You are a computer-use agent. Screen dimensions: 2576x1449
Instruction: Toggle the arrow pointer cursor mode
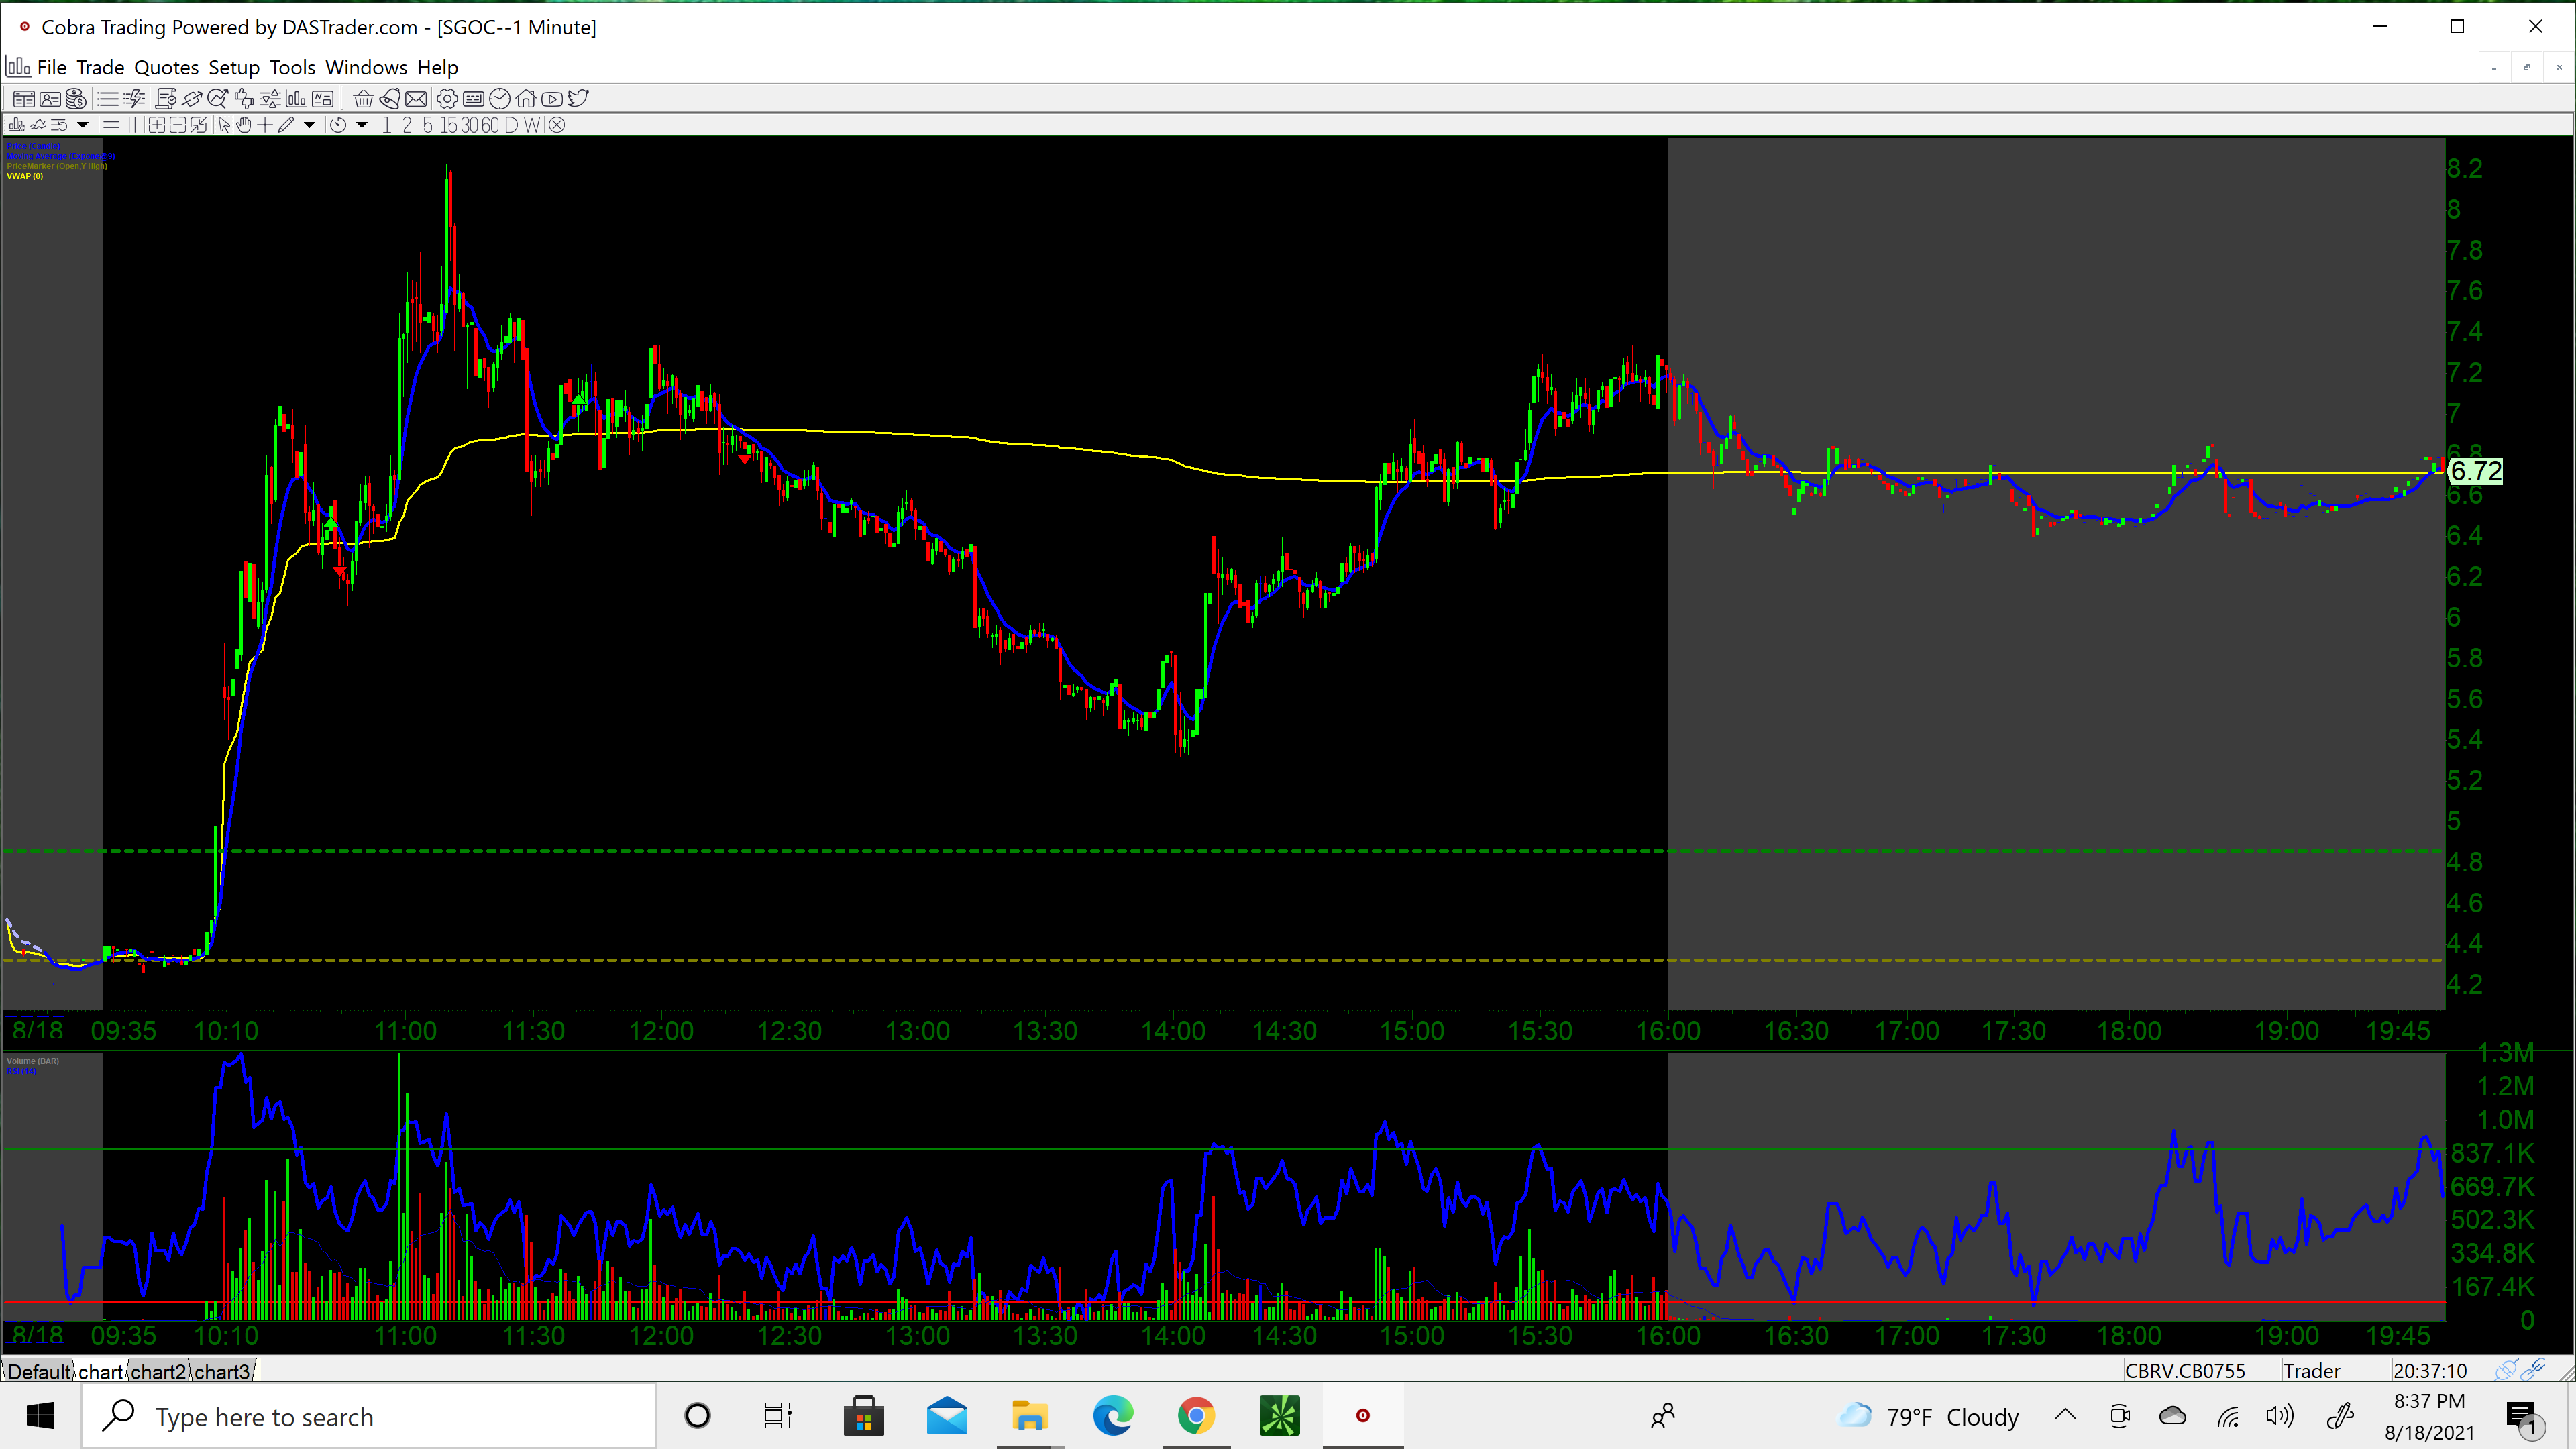point(224,125)
